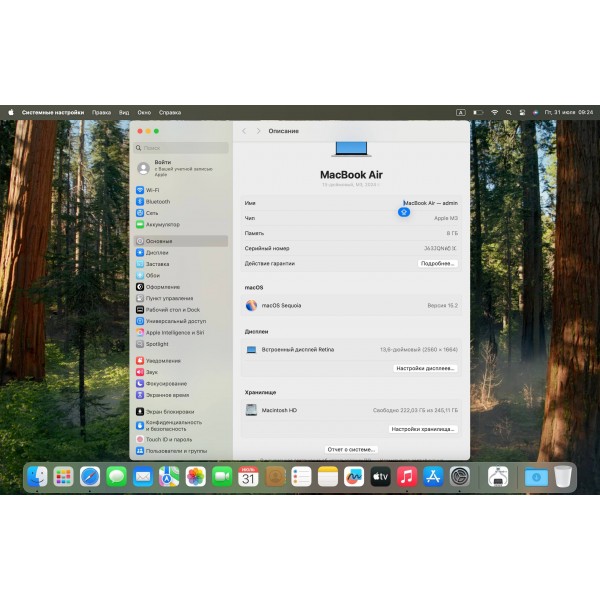Viewport: 600px width, 600px height.
Task: Open Calendar from the Dock
Action: (248, 477)
